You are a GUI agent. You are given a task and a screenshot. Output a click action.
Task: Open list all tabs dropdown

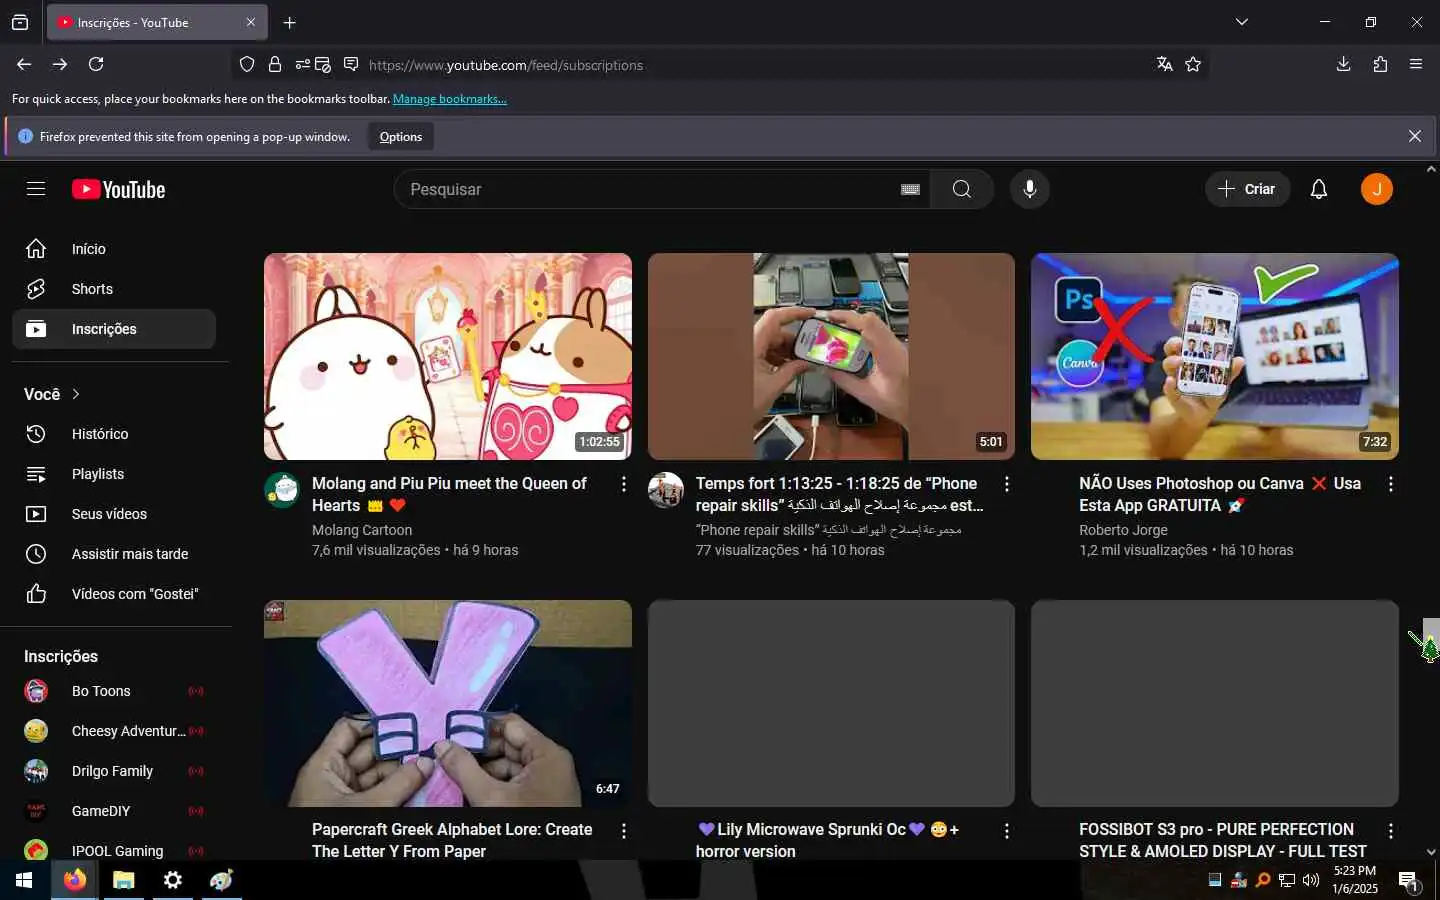pyautogui.click(x=1241, y=22)
